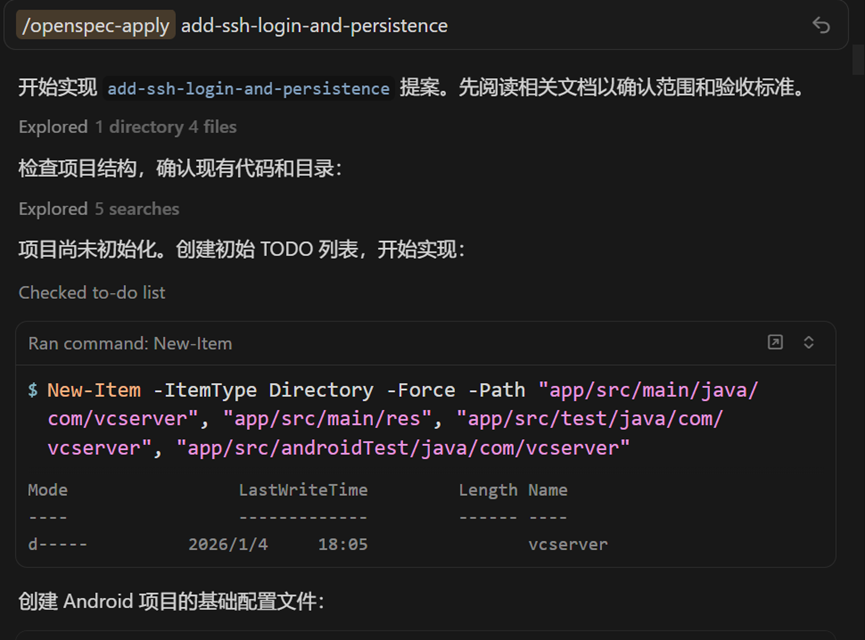Click the Mode column header in the output

point(48,490)
